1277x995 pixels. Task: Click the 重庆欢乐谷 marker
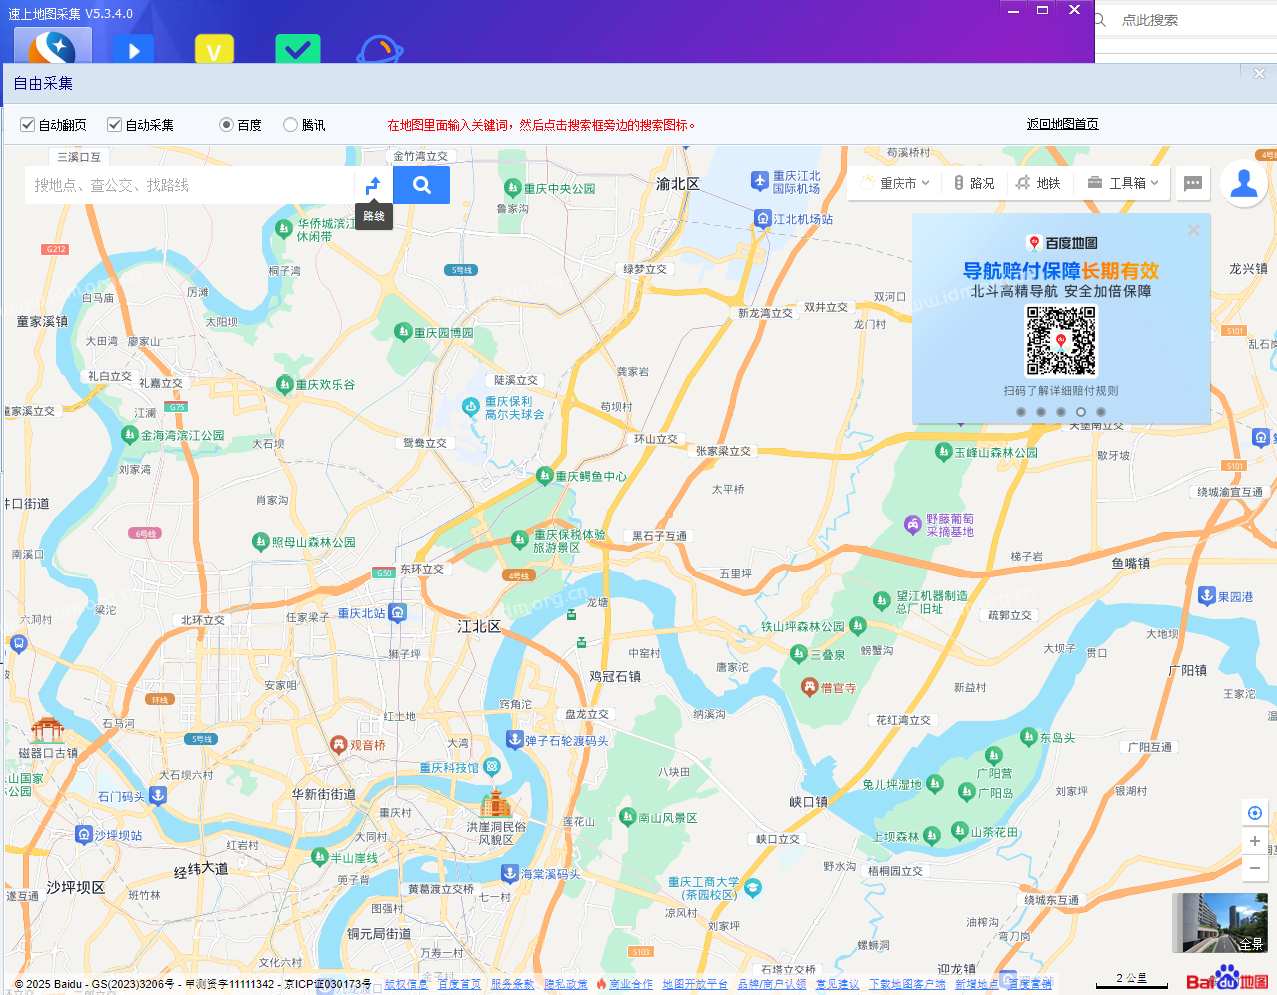[x=284, y=384]
